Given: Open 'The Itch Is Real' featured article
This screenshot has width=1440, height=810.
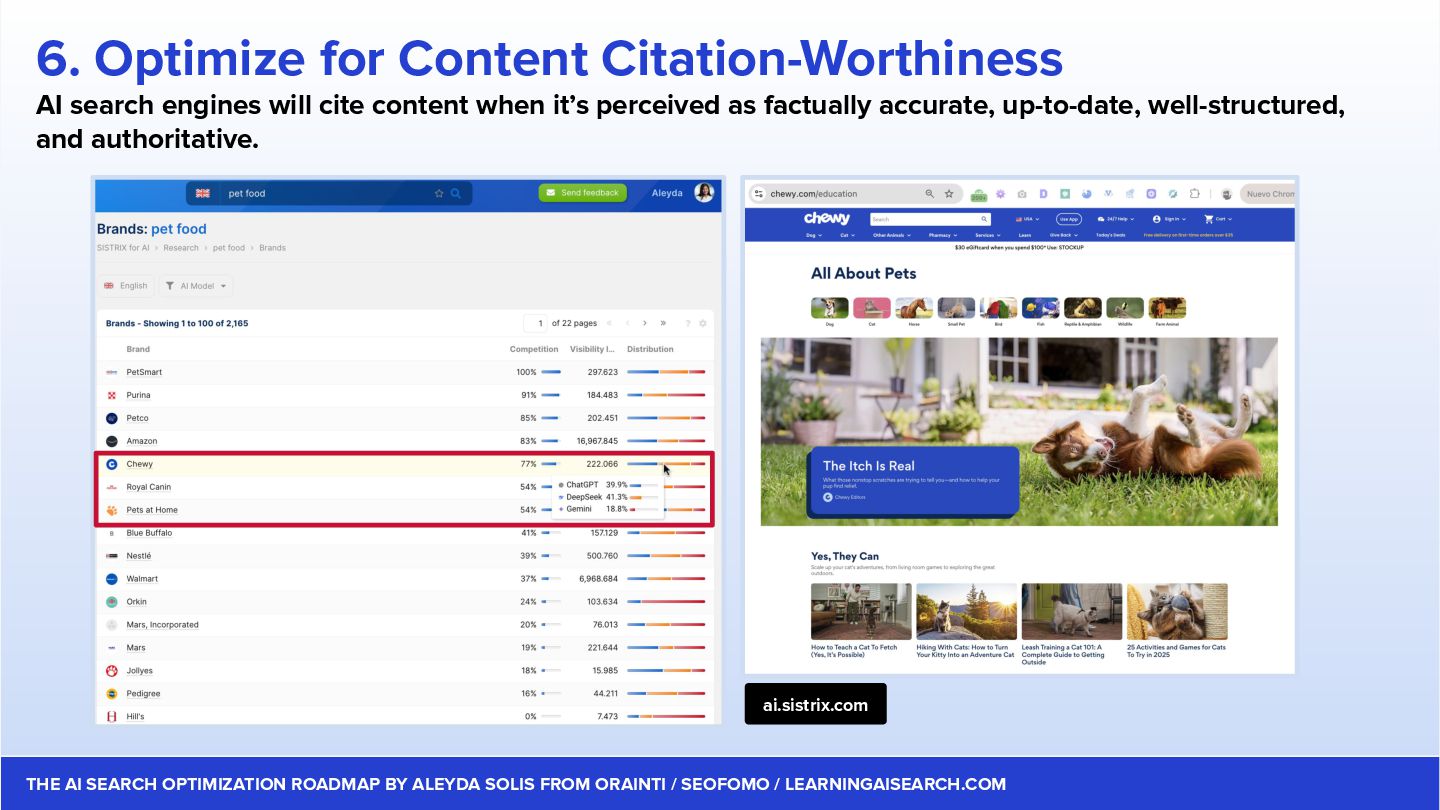Looking at the screenshot, I should tap(914, 480).
